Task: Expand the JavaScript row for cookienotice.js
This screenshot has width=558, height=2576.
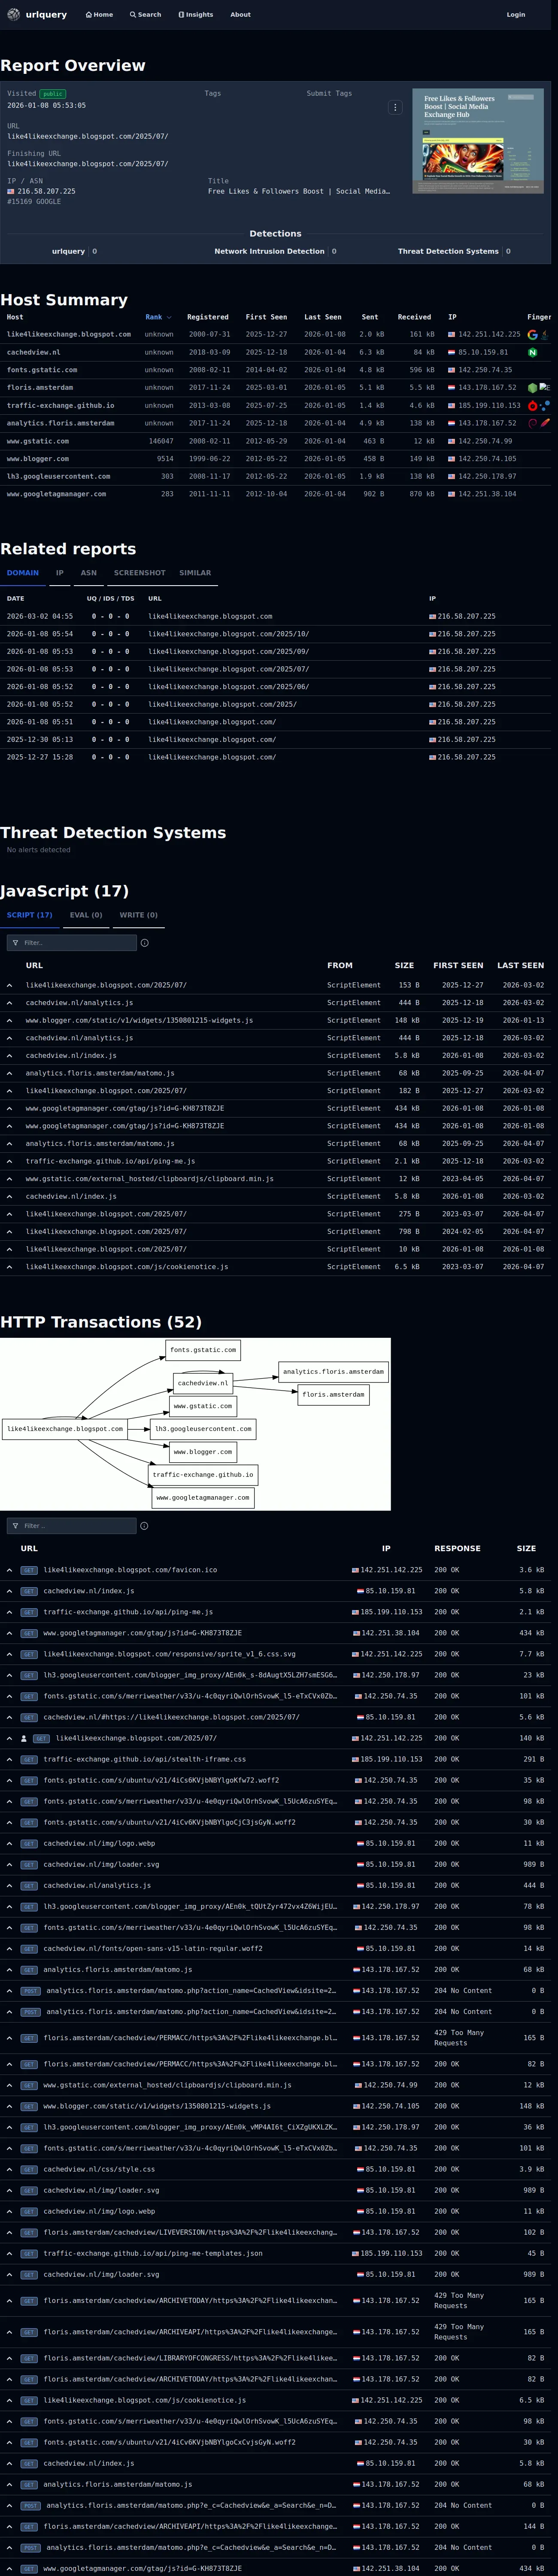Action: point(10,1267)
